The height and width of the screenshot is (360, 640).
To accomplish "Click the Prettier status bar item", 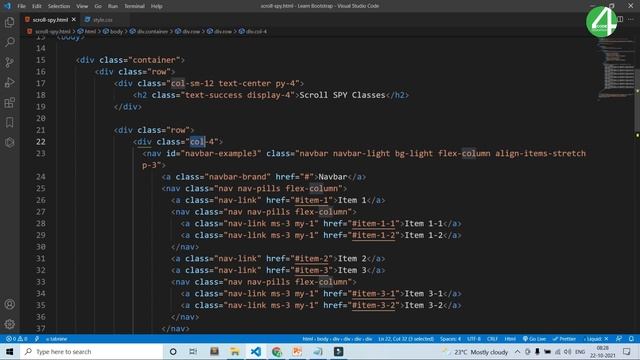I will 564,339.
